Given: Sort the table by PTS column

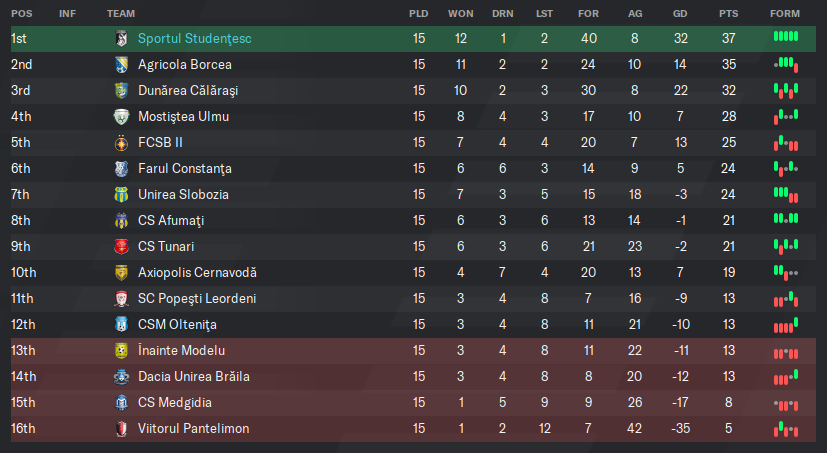Looking at the screenshot, I should click(x=728, y=14).
